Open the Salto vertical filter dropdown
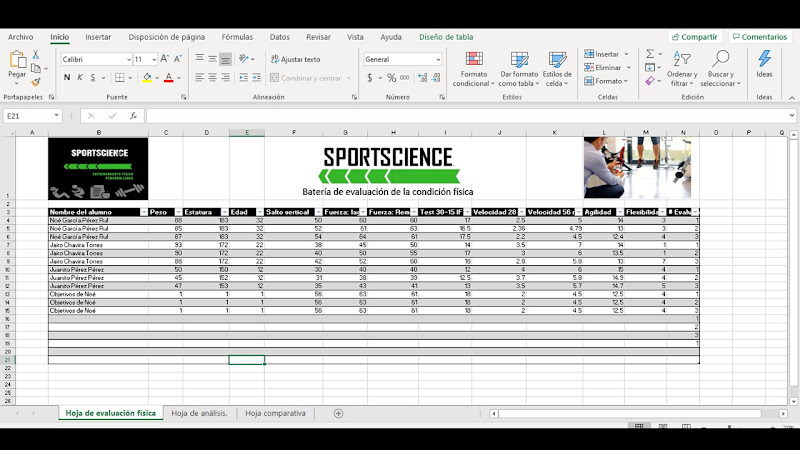800x450 pixels. pyautogui.click(x=318, y=212)
